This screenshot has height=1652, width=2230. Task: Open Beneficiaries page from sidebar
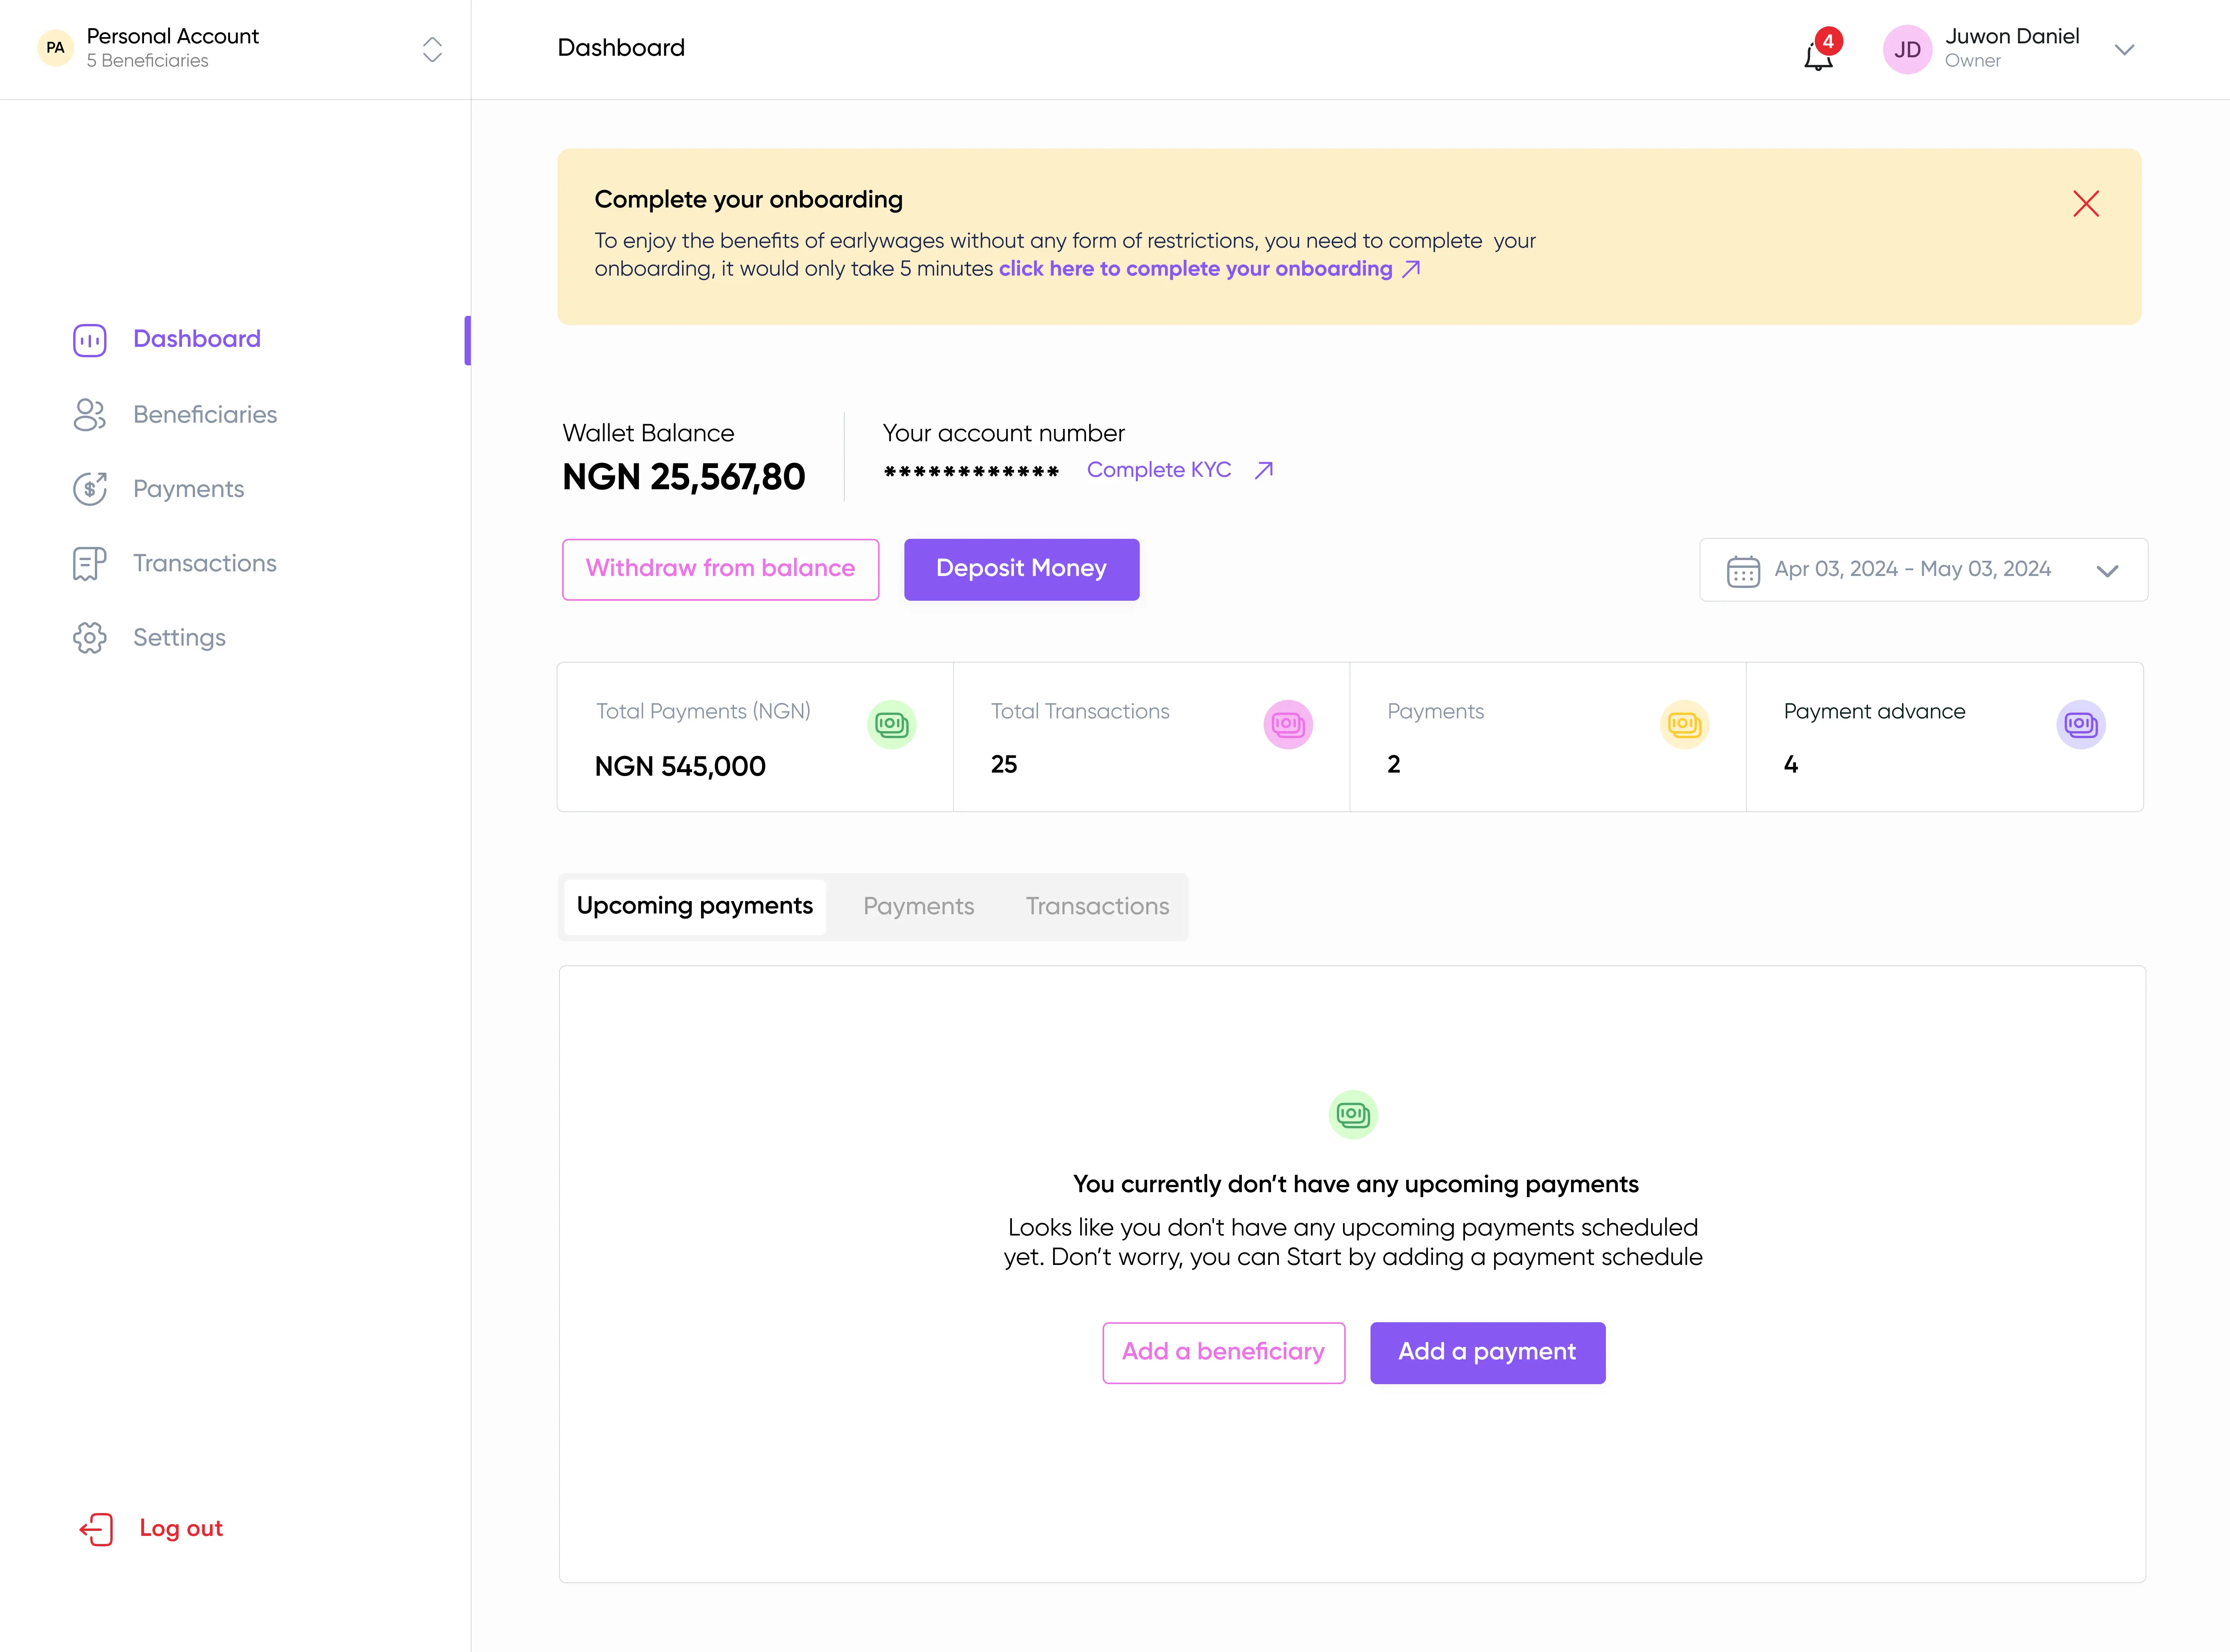click(205, 414)
